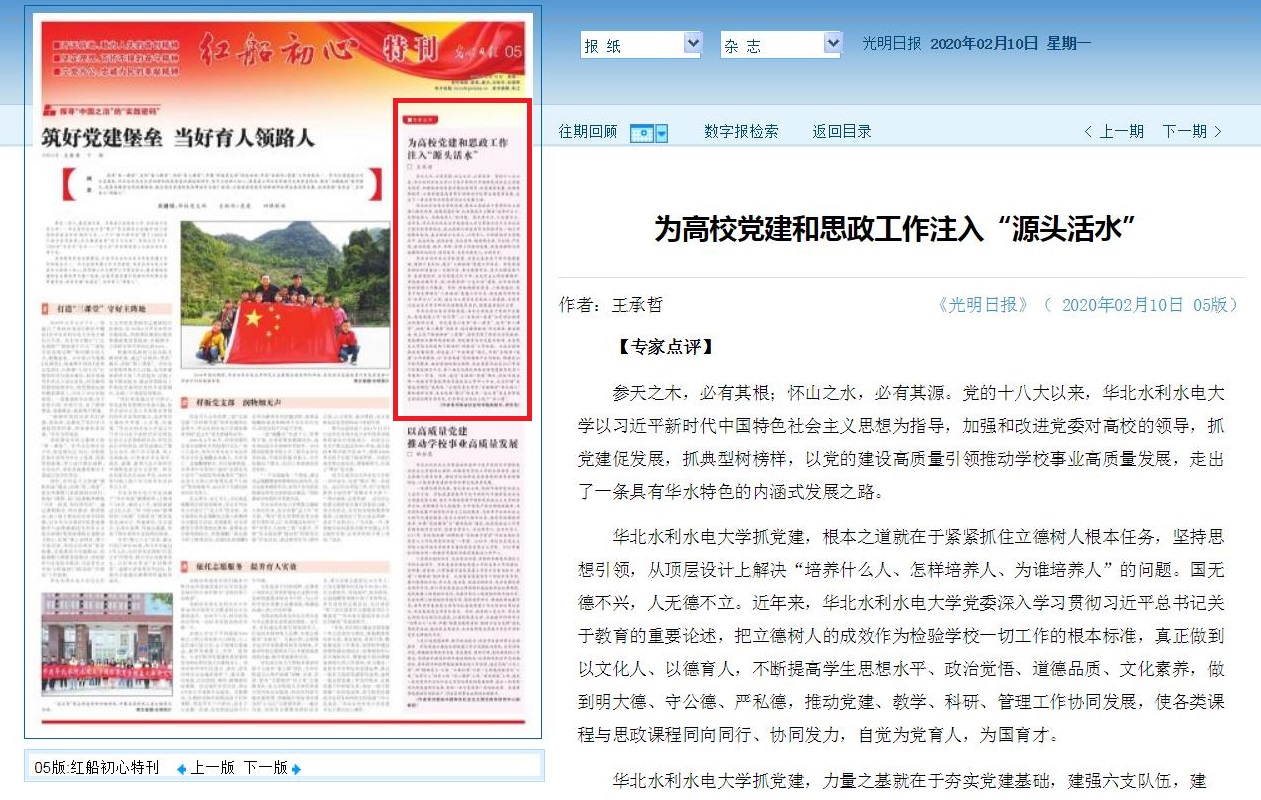The image size is (1261, 800).
Task: Open the calendar date picker icon
Action: 641,133
